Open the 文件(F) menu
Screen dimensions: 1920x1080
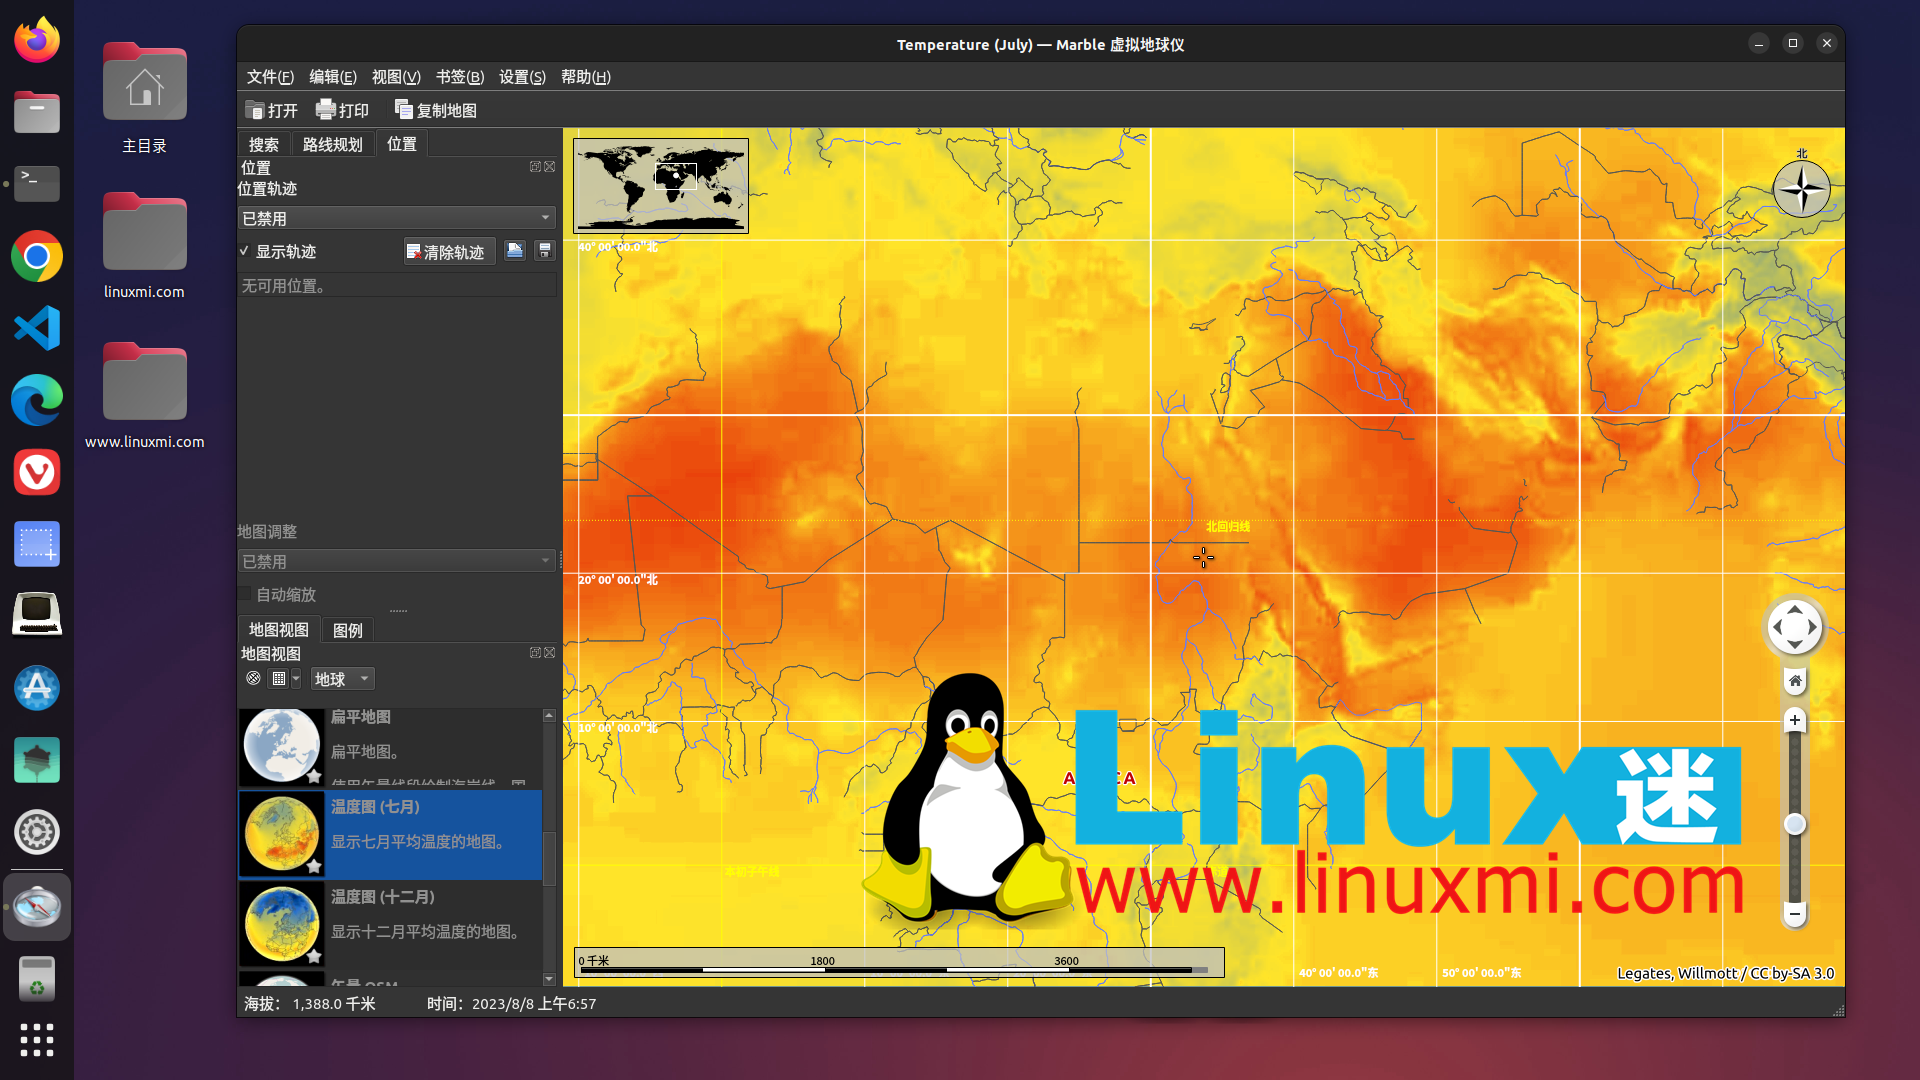(270, 77)
